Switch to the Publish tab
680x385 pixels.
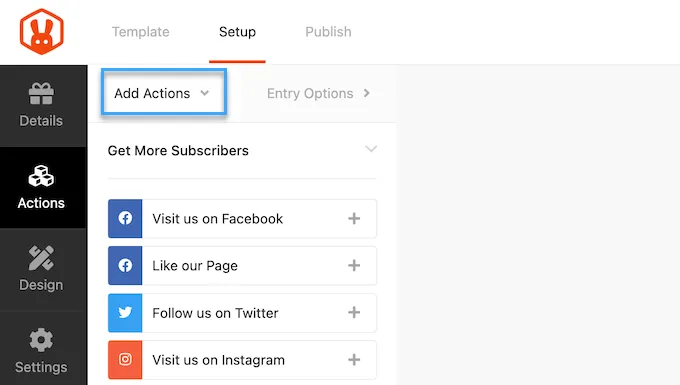(328, 32)
